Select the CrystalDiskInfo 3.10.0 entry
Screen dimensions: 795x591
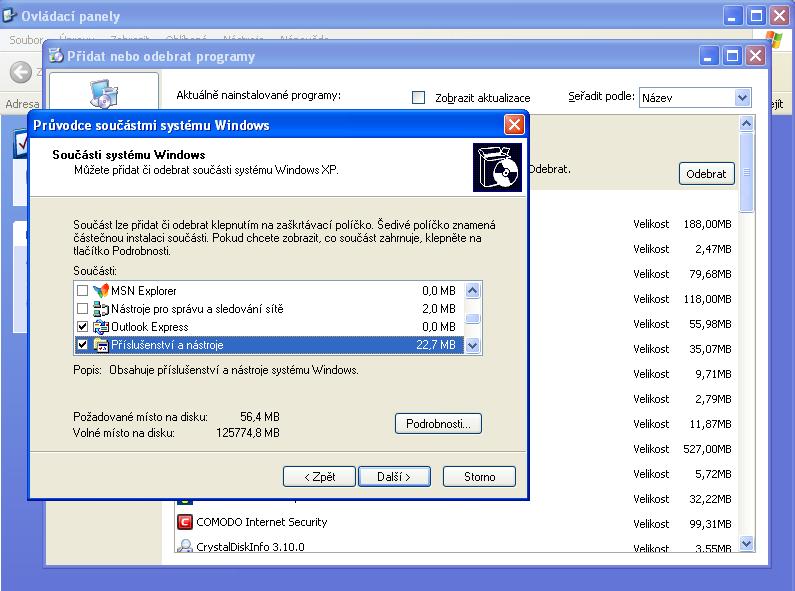[250, 546]
